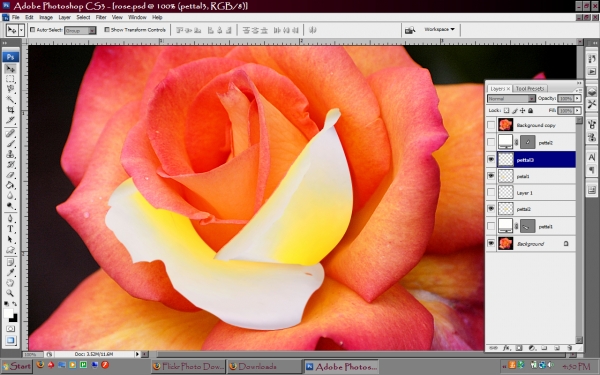Click the Delete layer trash icon
The height and width of the screenshot is (375, 600).
(569, 348)
